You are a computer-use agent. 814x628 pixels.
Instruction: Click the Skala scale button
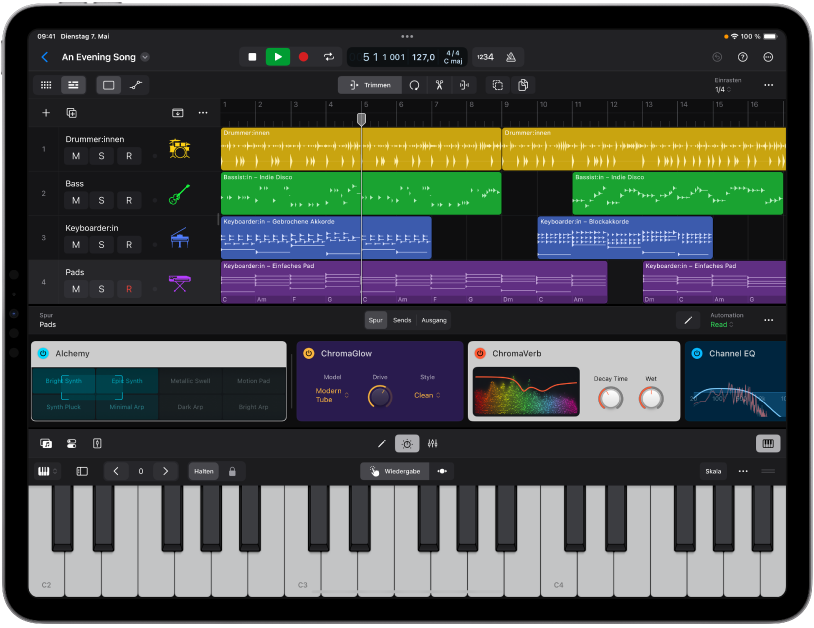(713, 472)
